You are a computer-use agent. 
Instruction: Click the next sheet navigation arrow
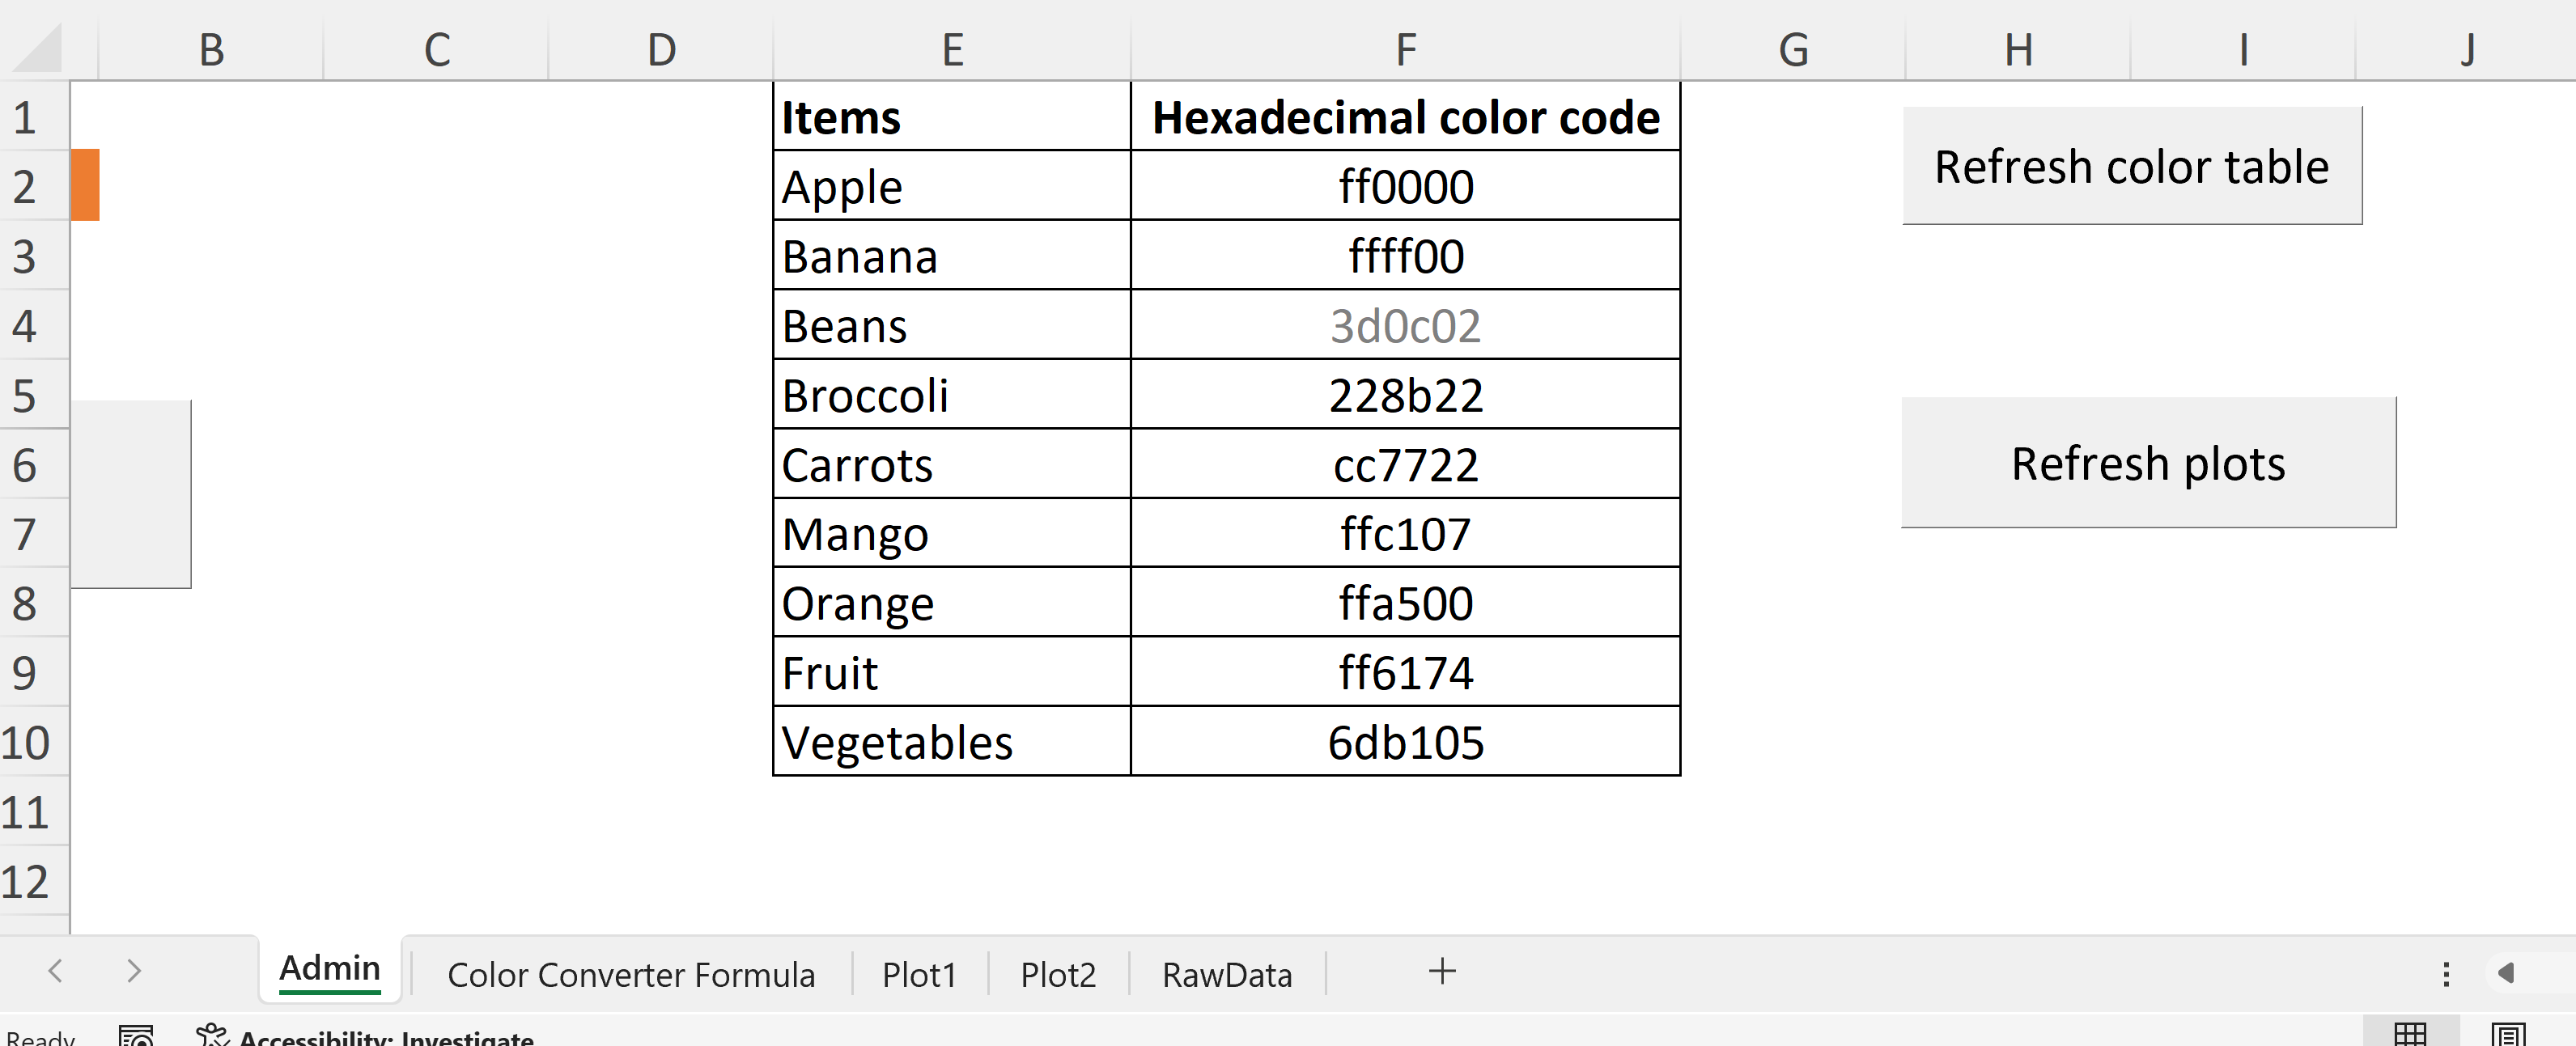point(134,970)
